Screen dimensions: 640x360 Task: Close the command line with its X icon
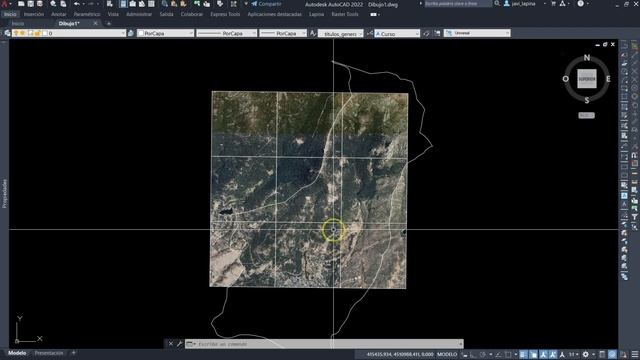pos(171,344)
